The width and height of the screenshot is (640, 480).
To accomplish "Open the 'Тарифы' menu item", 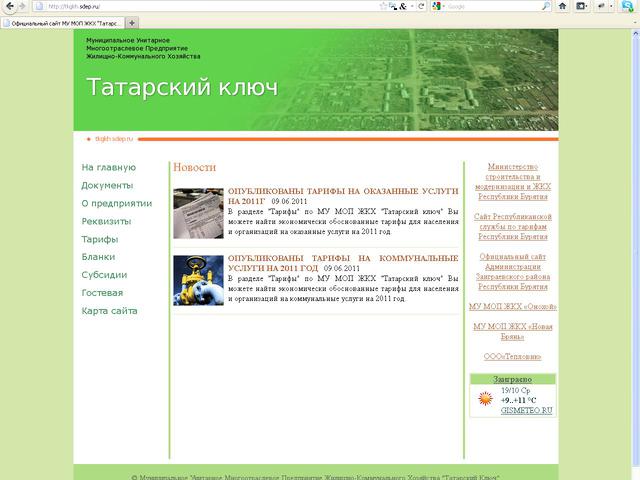I will point(100,239).
